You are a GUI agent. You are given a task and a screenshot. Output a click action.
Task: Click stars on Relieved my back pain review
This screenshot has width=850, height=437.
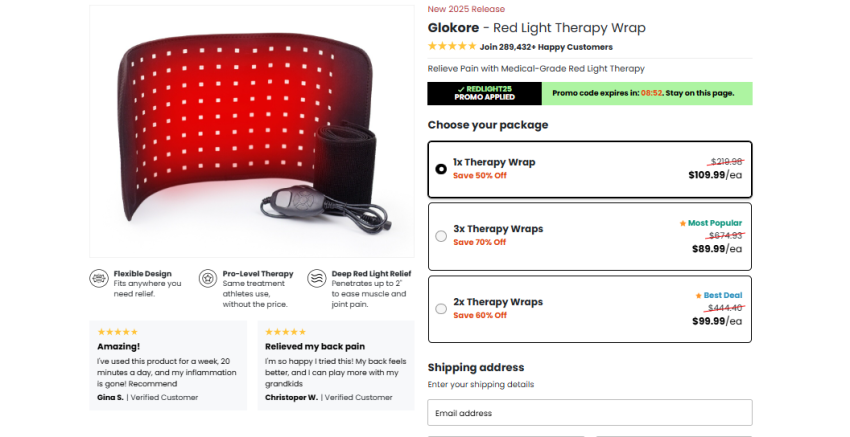(x=285, y=332)
